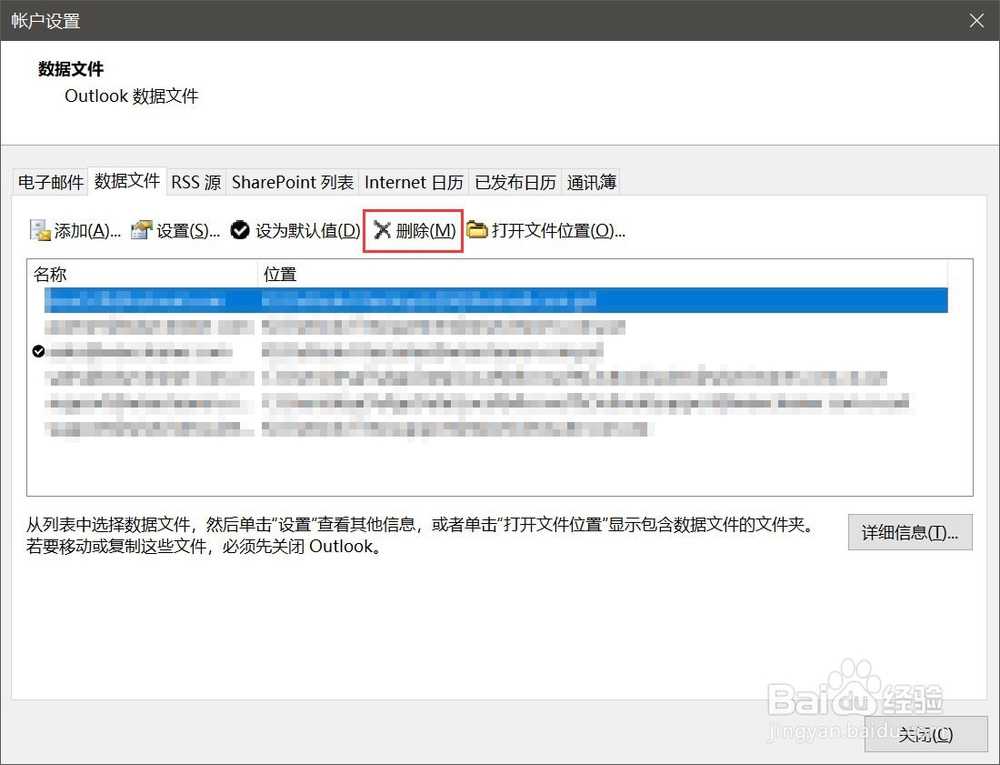Click the 添加(A)... button label
The width and height of the screenshot is (1000, 765).
87,231
